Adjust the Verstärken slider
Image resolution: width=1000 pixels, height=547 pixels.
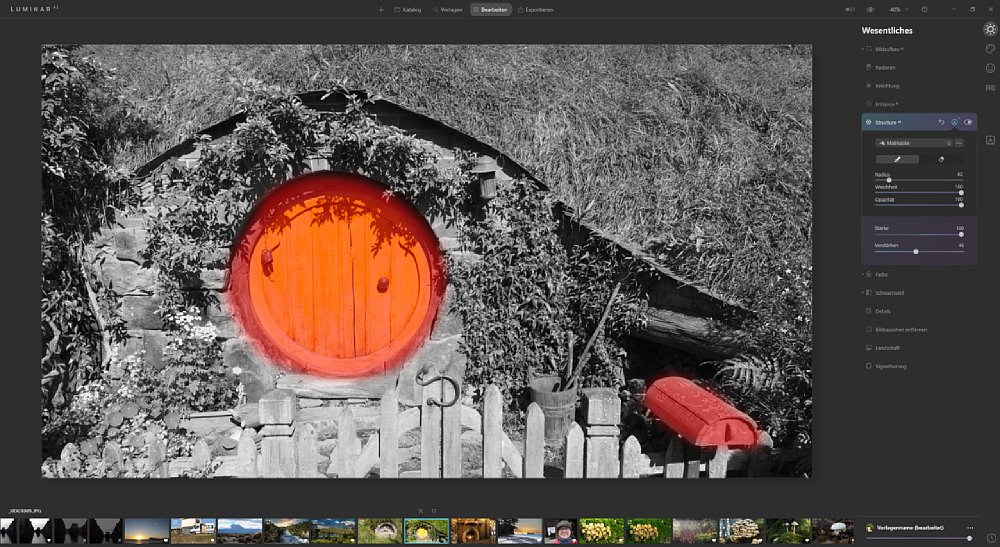tap(918, 251)
